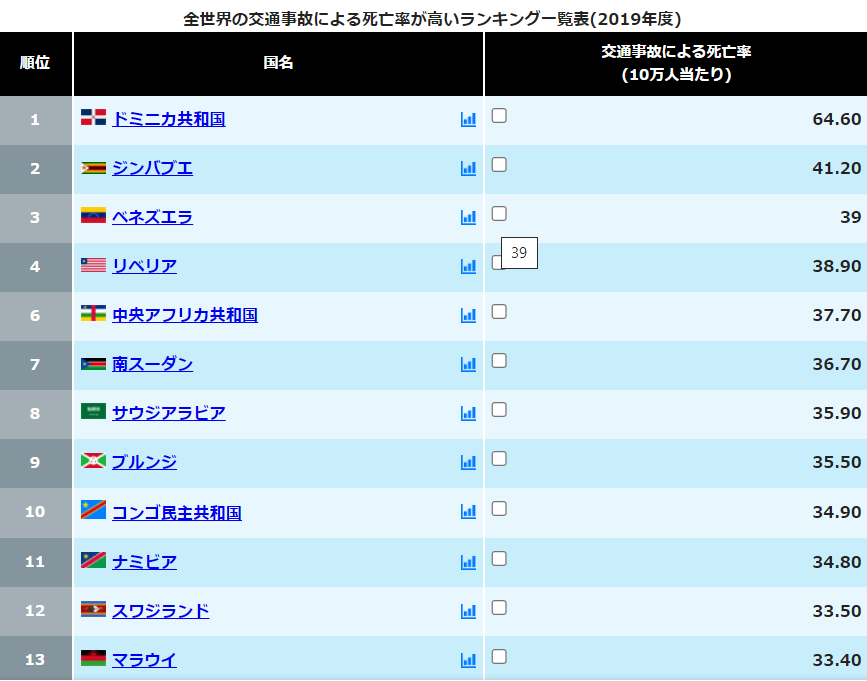Click the マラウイ bar chart icon
This screenshot has height=681, width=867.
pos(468,660)
